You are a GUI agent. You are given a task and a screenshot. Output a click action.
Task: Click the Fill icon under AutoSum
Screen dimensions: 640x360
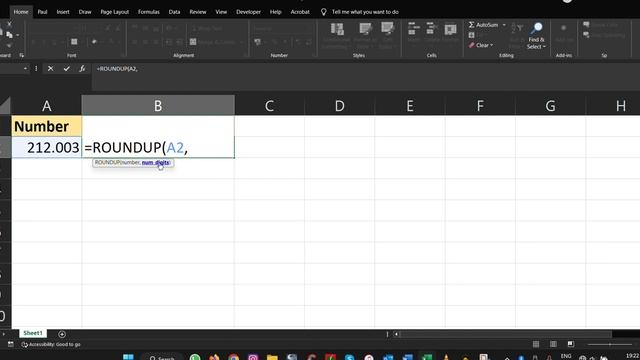pyautogui.click(x=471, y=35)
